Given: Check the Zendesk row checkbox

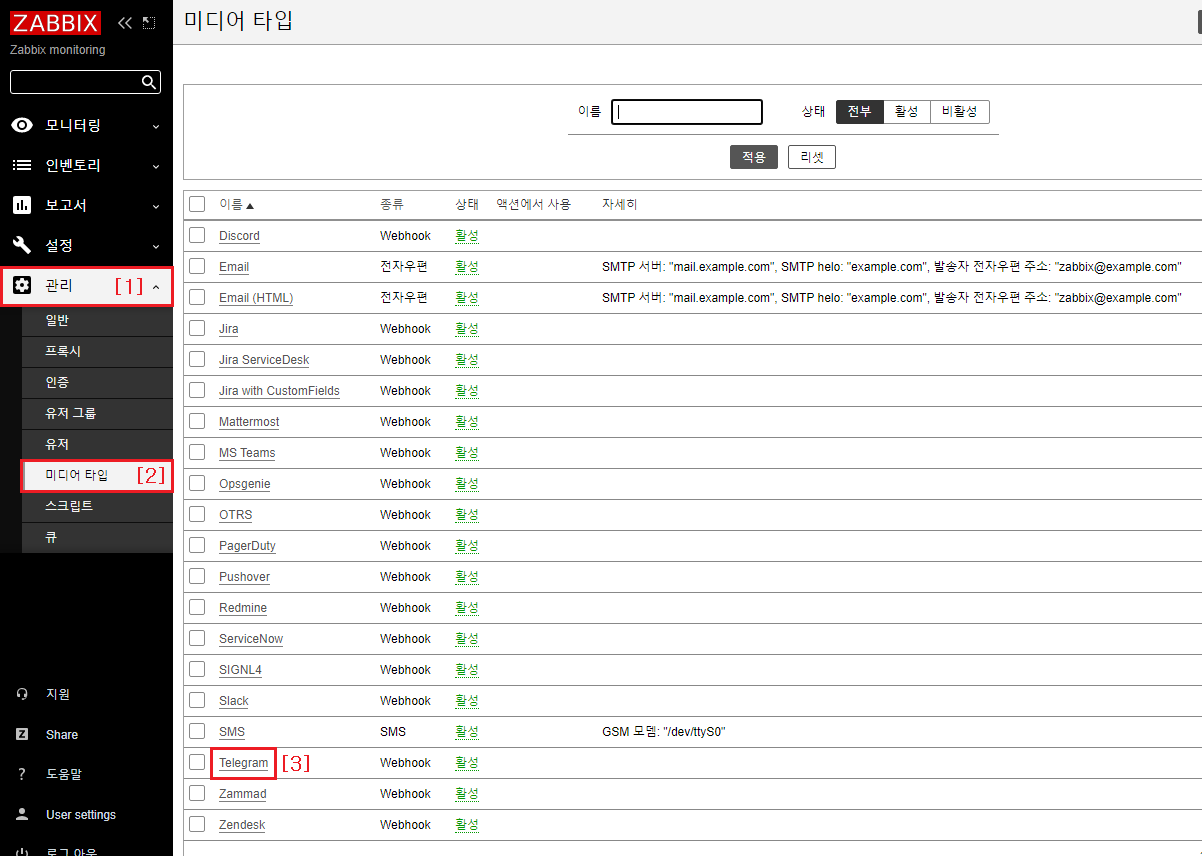Looking at the screenshot, I should (x=197, y=824).
